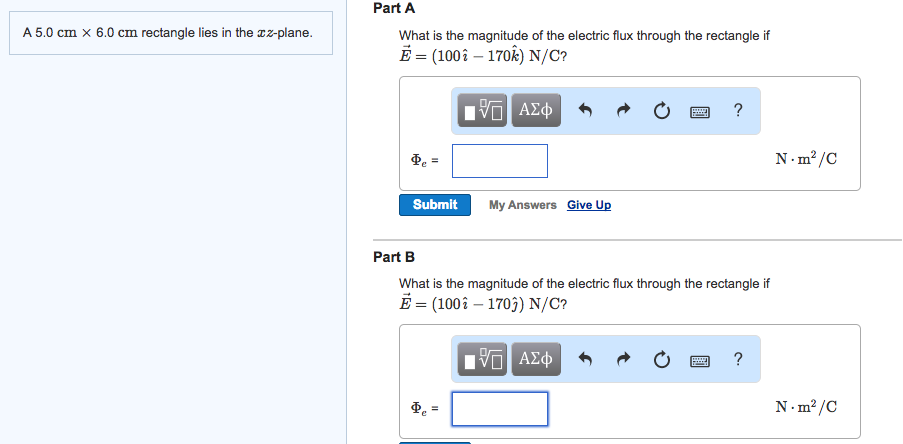Click Part B redo arrow
903x444 pixels.
point(624,359)
